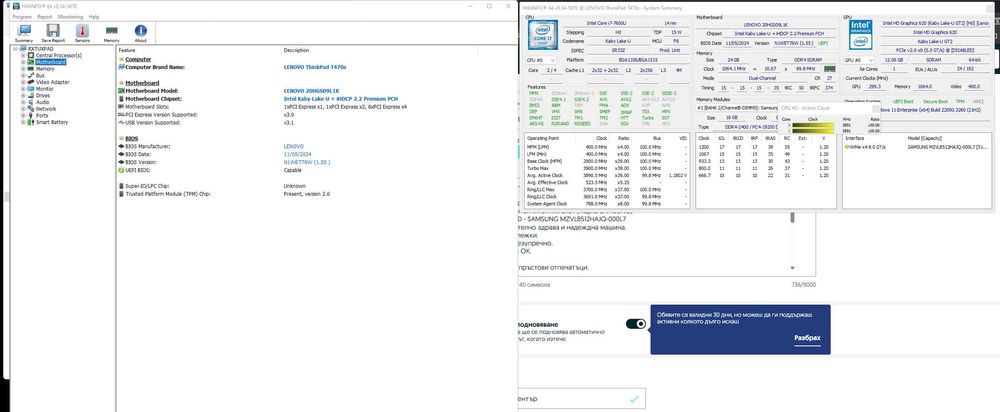Open the Memory toolbar icon
This screenshot has height=412, width=1000.
point(112,31)
